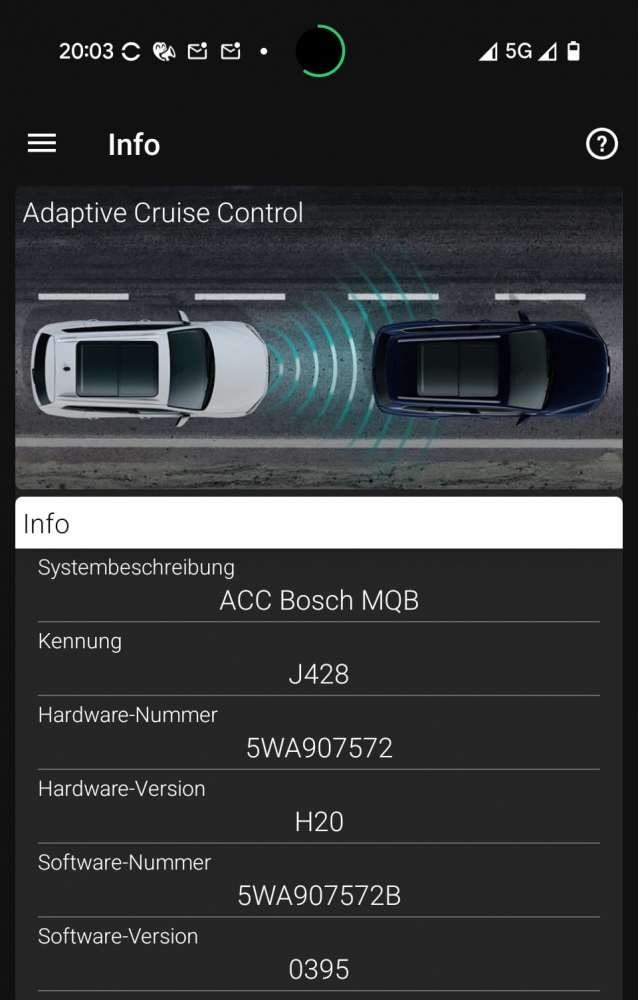Screen dimensions: 638x1000
Task: Tap the battery indicator icon
Action: click(574, 51)
